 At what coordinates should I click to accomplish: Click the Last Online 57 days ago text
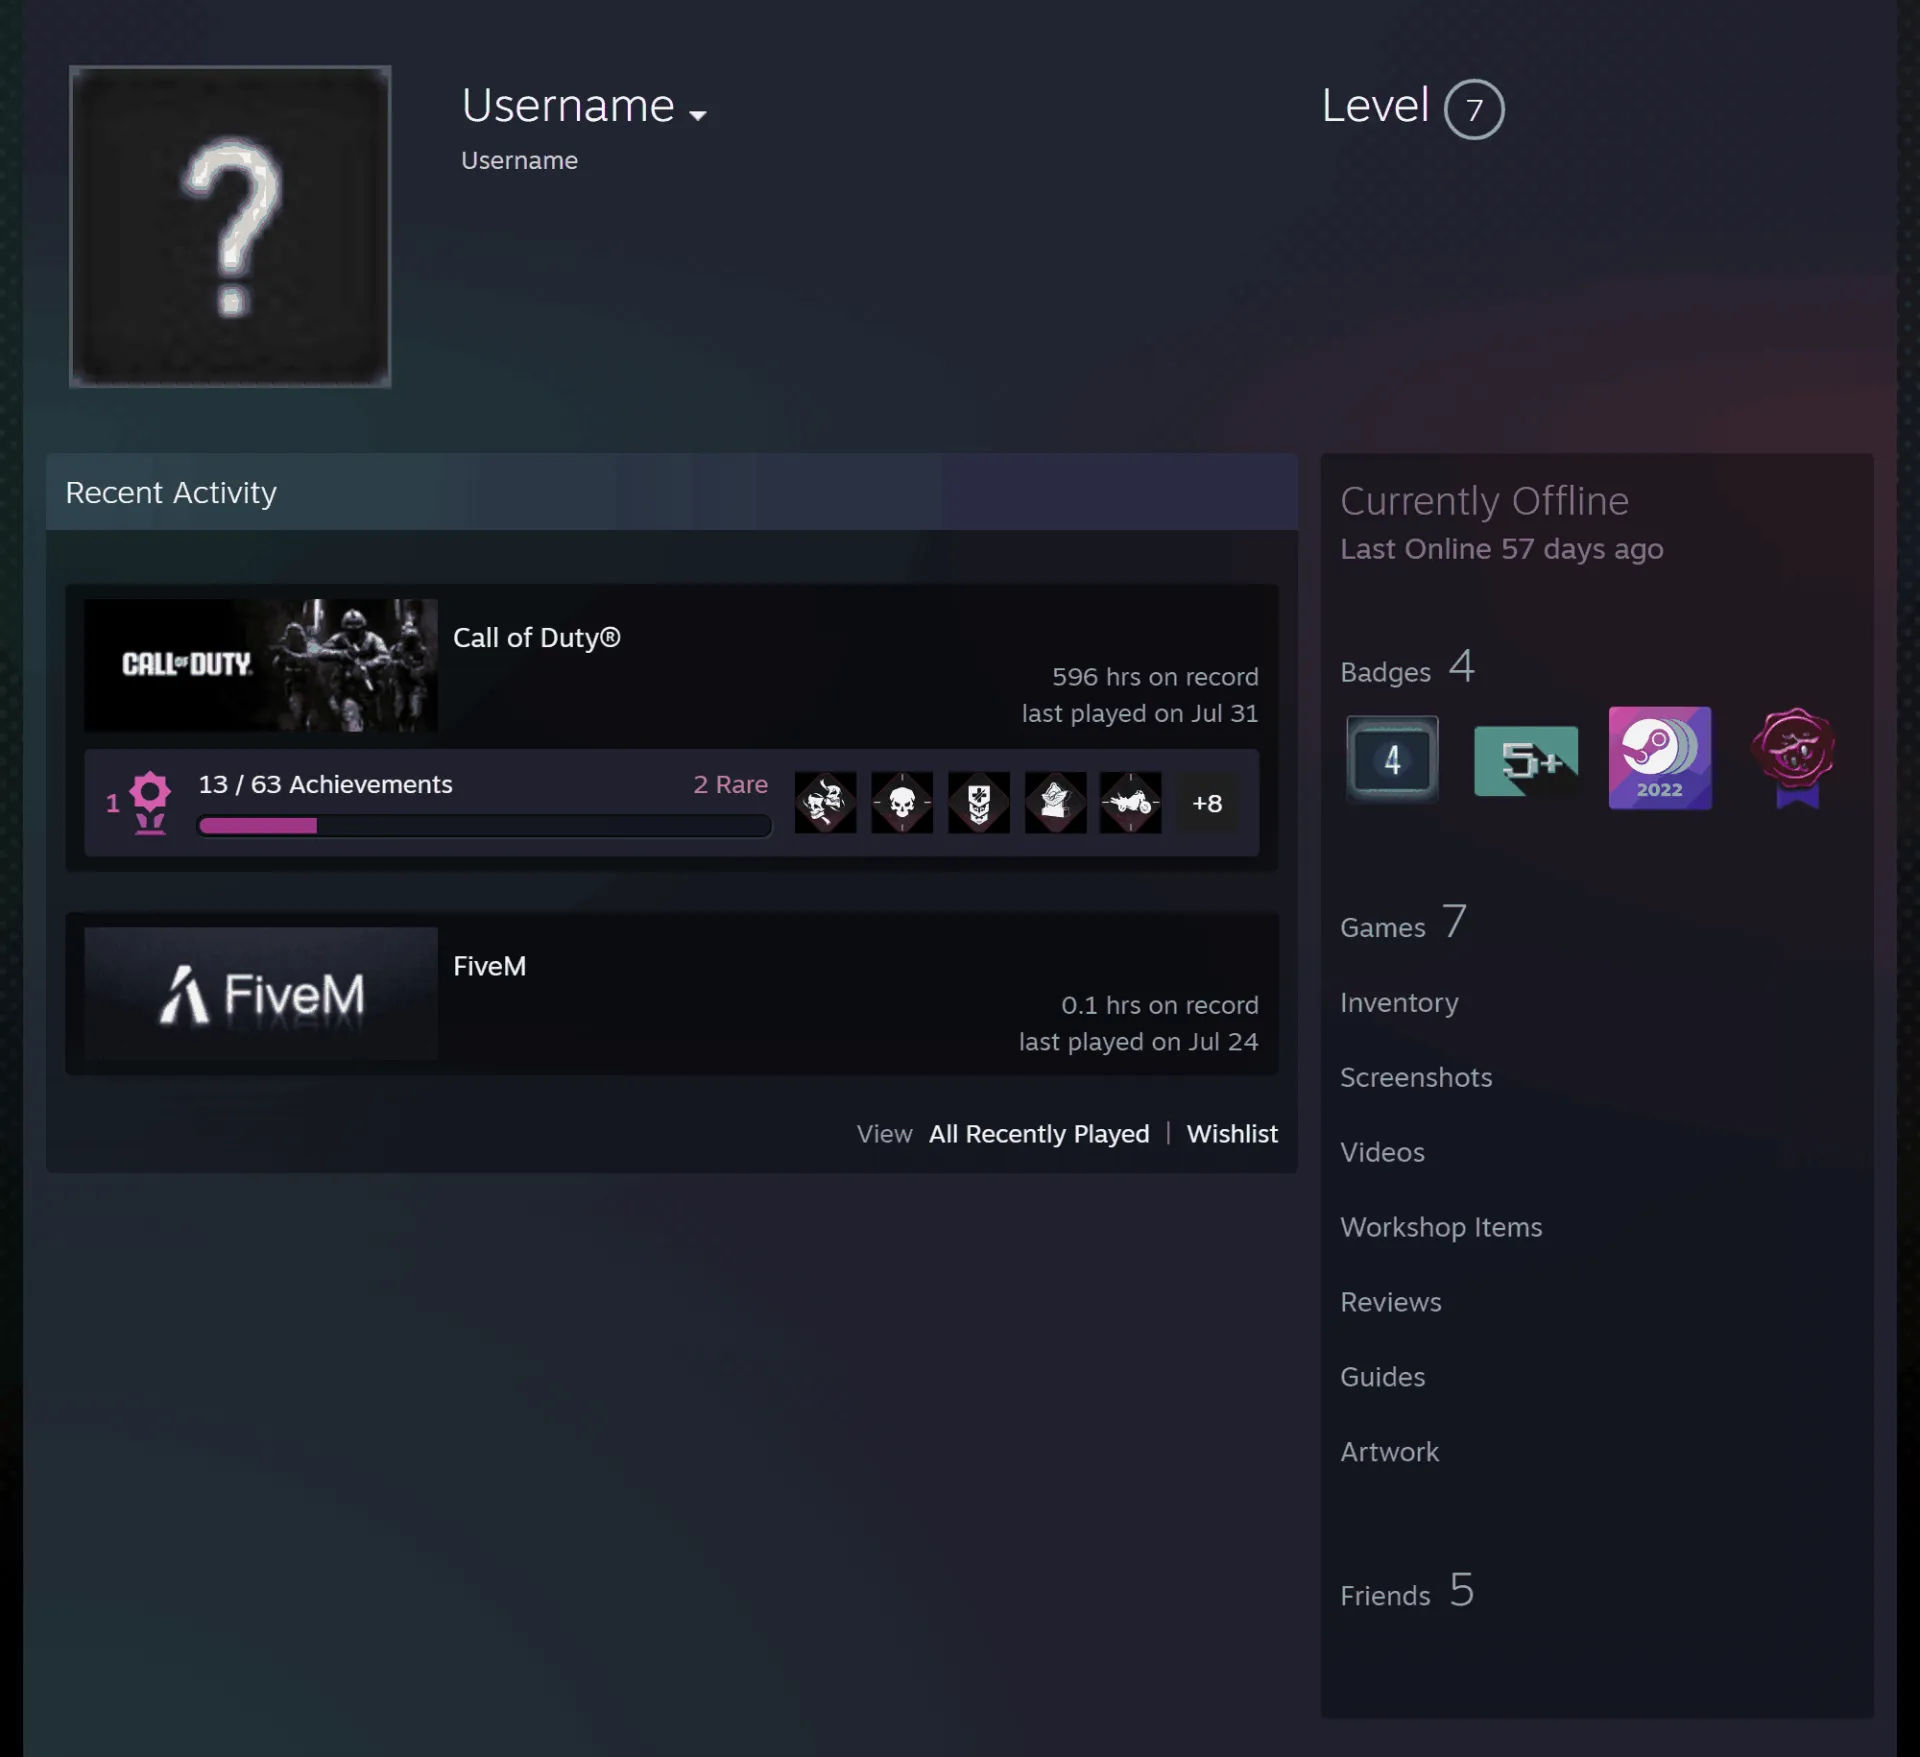tap(1502, 549)
